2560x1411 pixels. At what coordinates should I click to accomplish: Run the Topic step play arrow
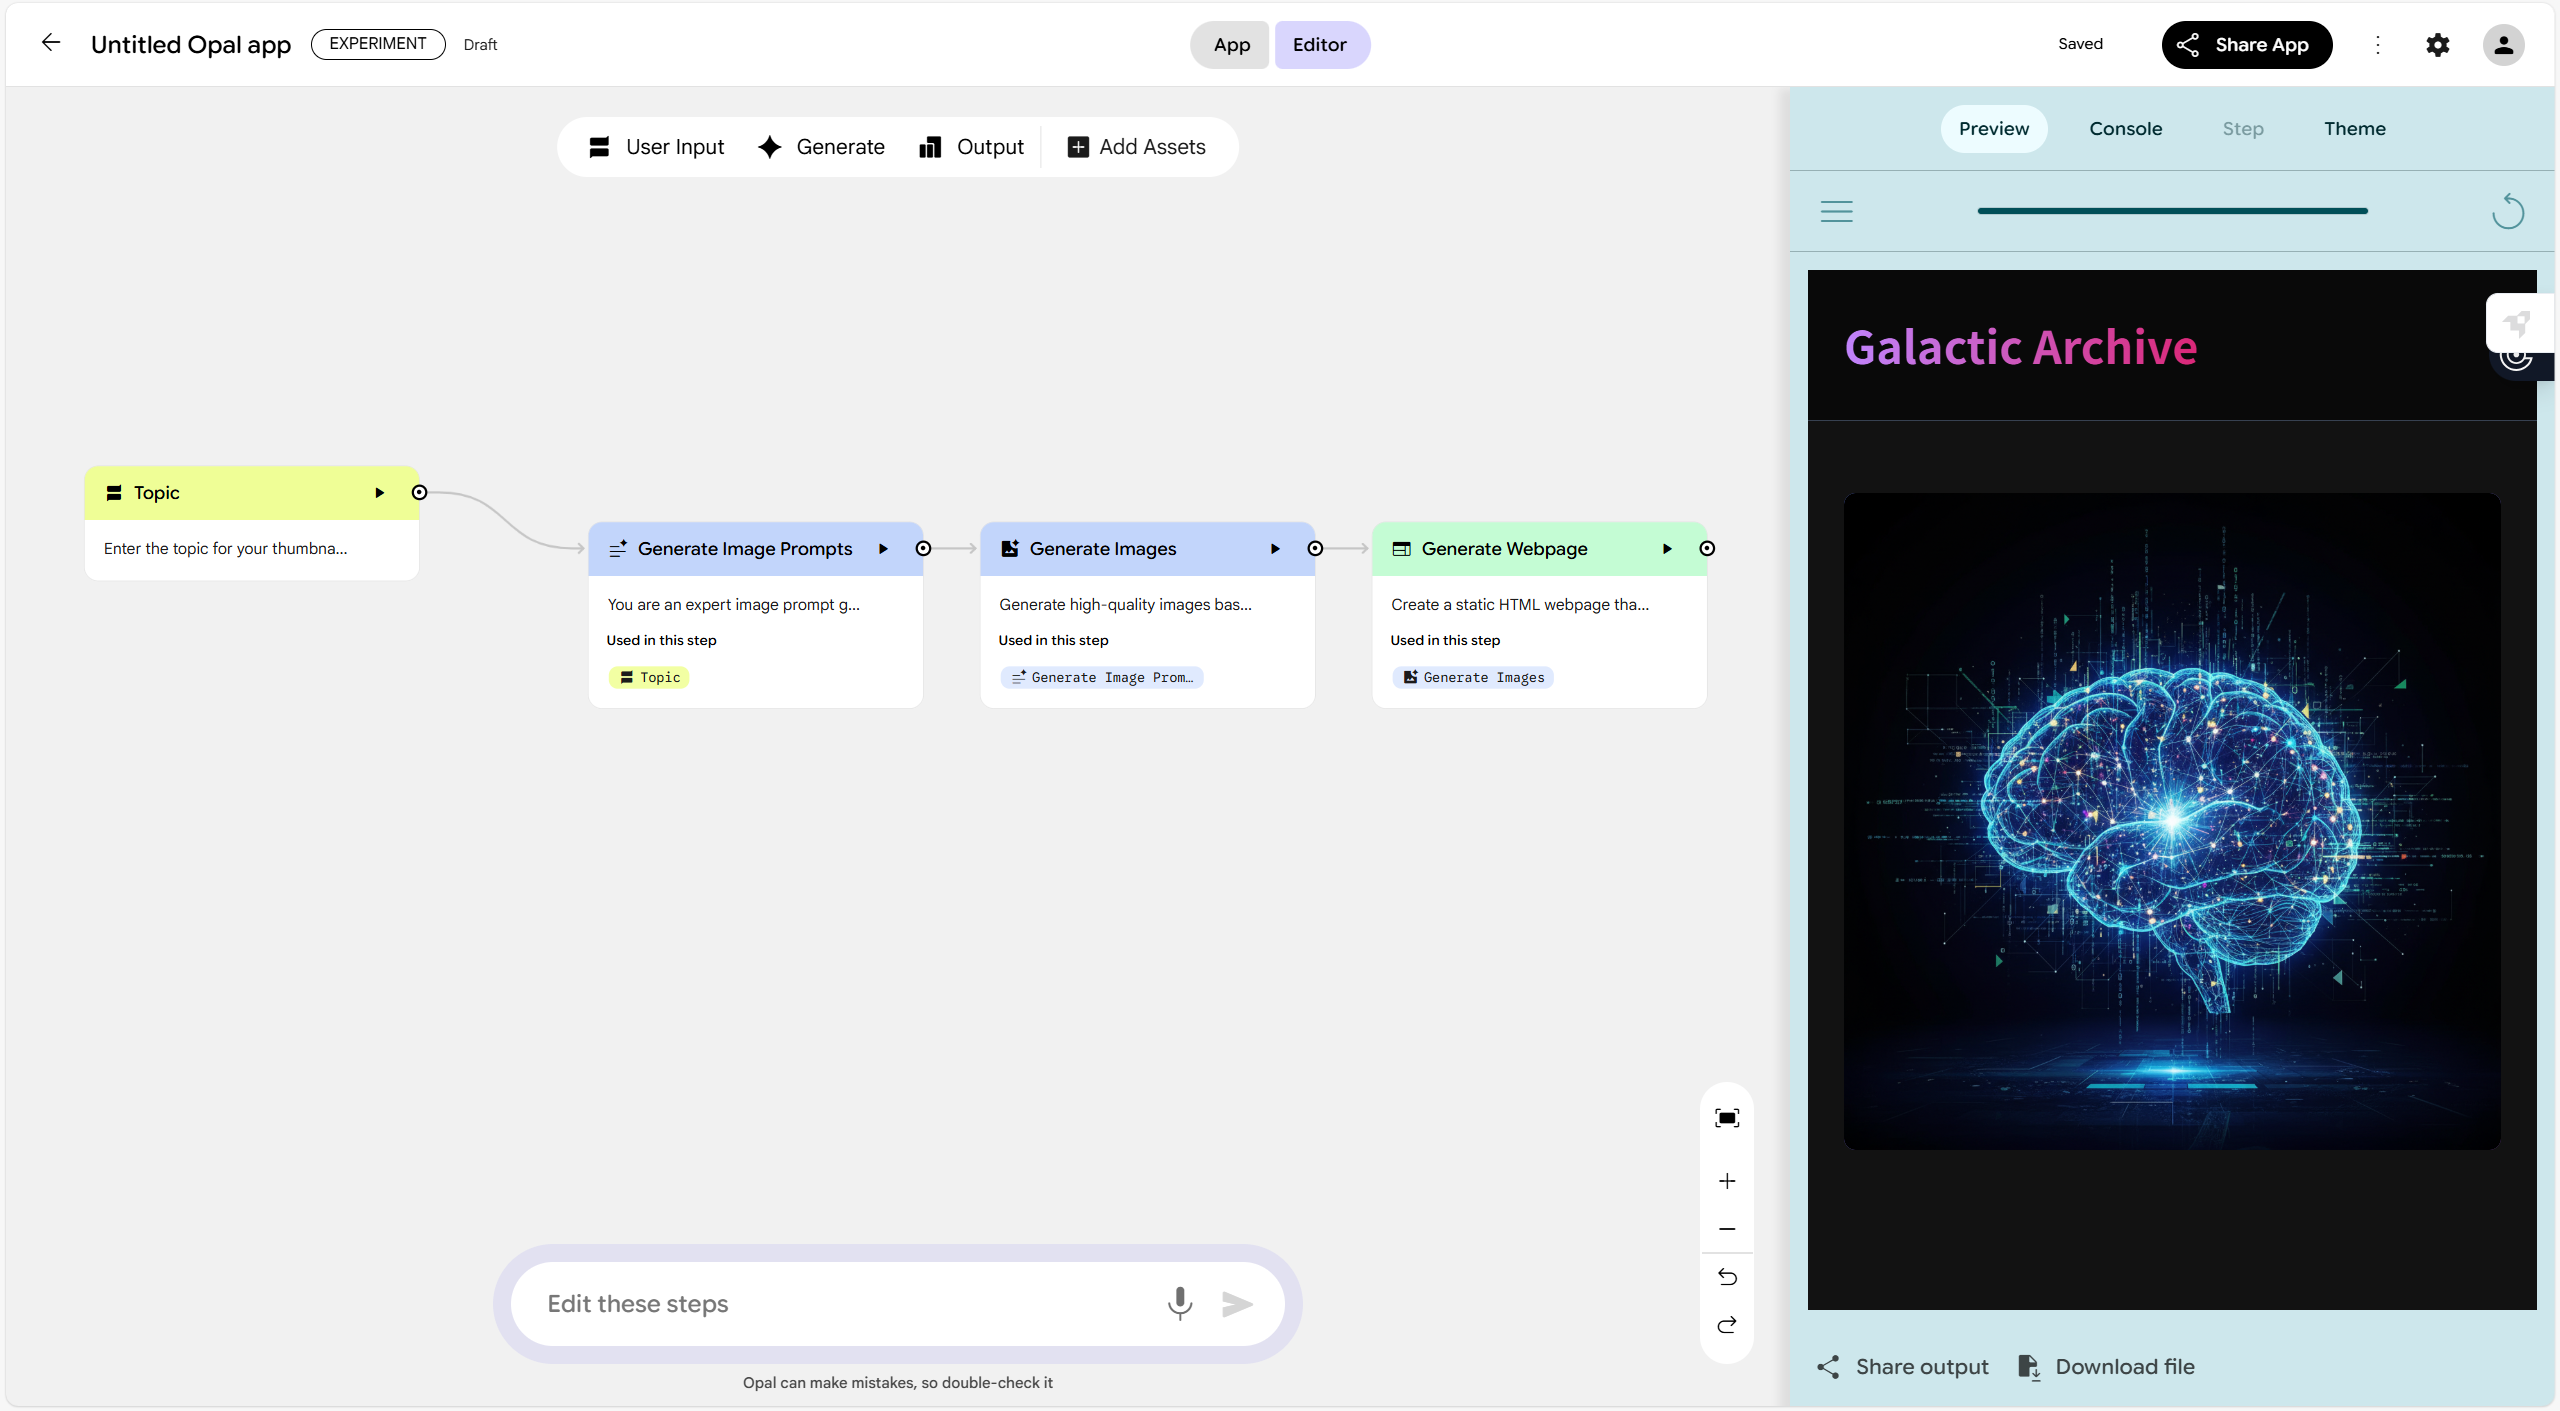[379, 493]
